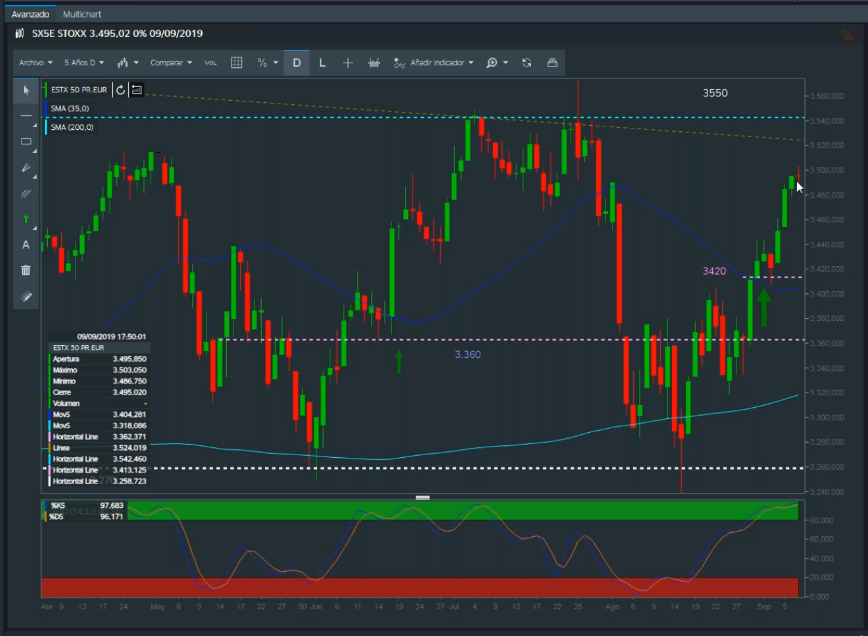This screenshot has width=868, height=636.
Task: Click the add indicator sparkle icon
Action: (x=399, y=63)
